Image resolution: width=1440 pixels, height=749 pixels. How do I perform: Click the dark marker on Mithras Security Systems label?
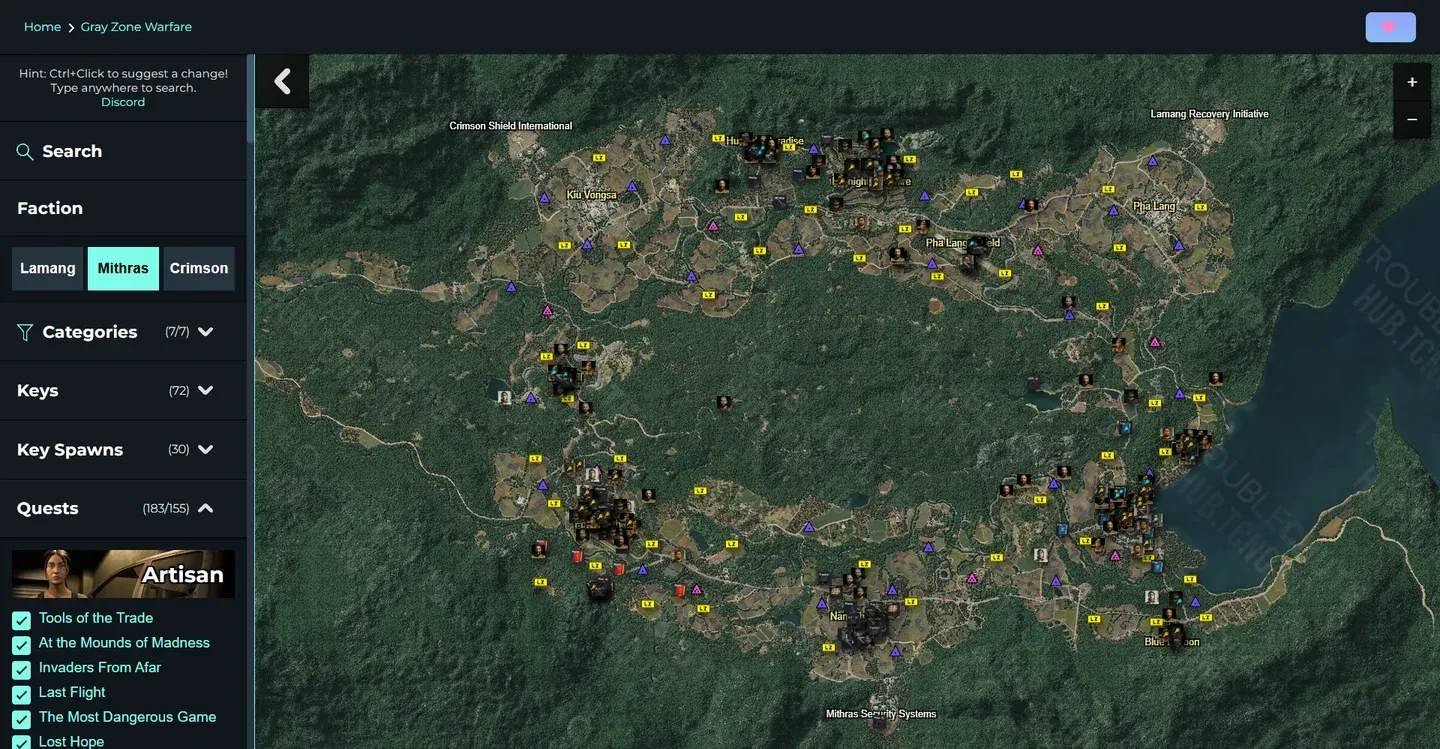click(878, 720)
